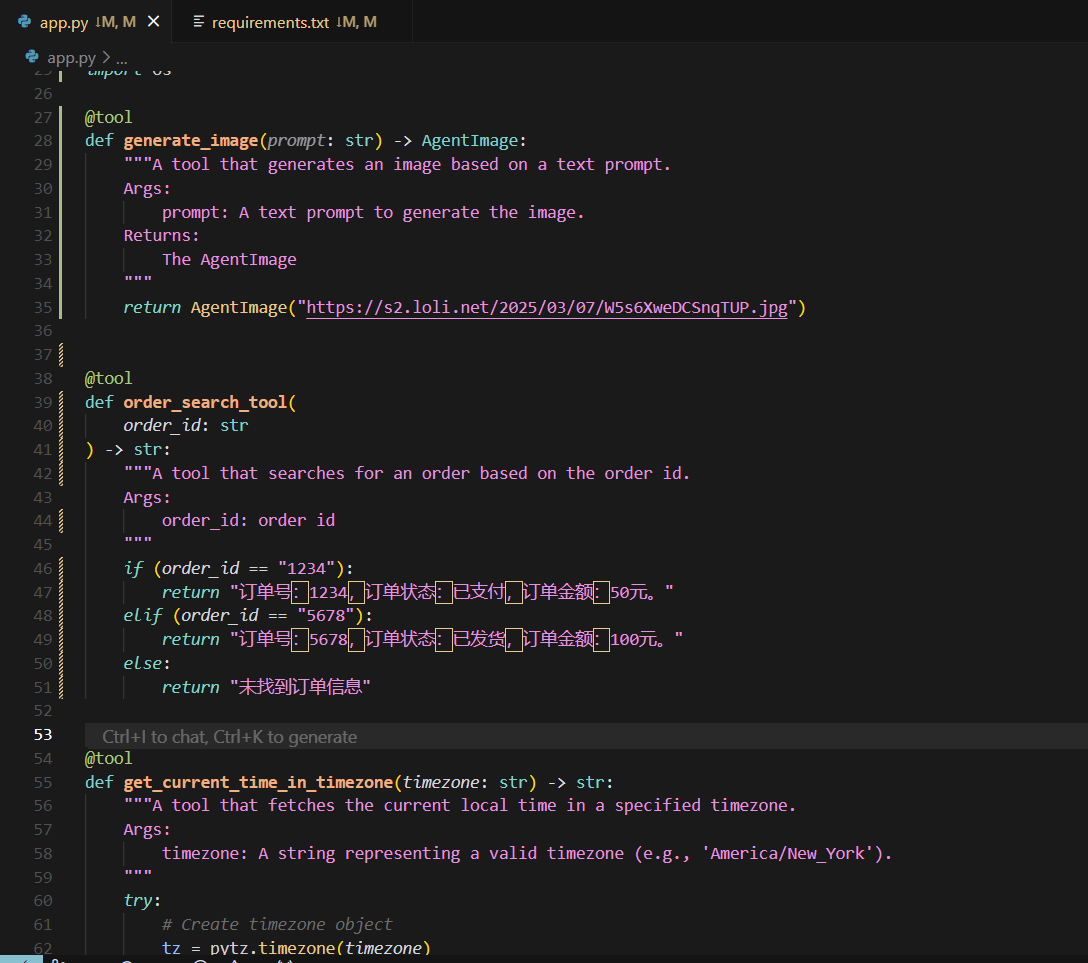The height and width of the screenshot is (963, 1088).
Task: Click get_current_time_in_timezone function name
Action: (257, 782)
